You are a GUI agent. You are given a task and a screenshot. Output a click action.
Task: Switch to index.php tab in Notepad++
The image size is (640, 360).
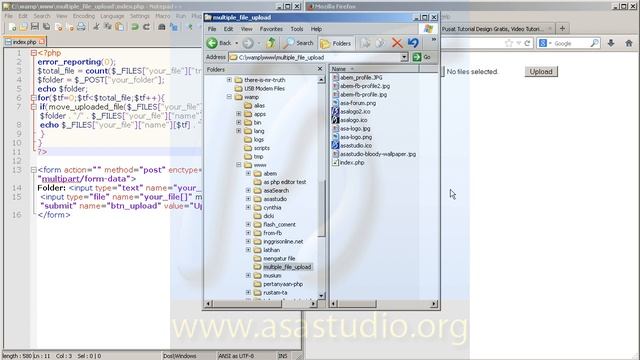[24, 42]
